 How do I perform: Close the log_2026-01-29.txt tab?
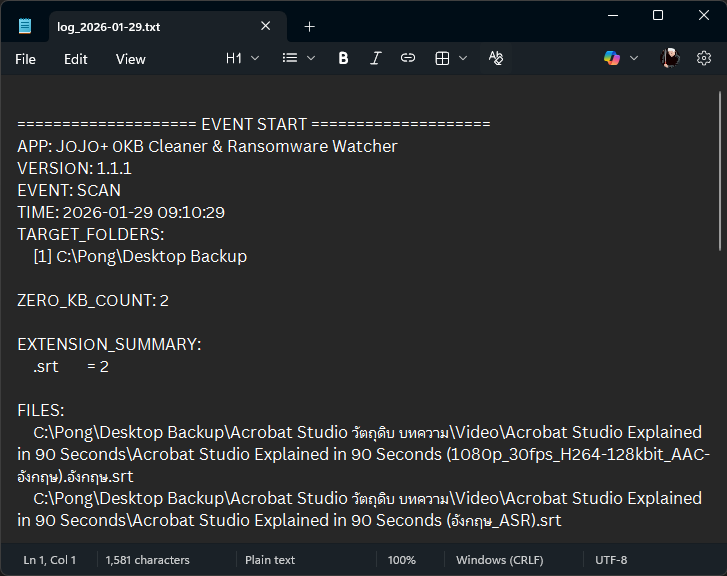(266, 26)
